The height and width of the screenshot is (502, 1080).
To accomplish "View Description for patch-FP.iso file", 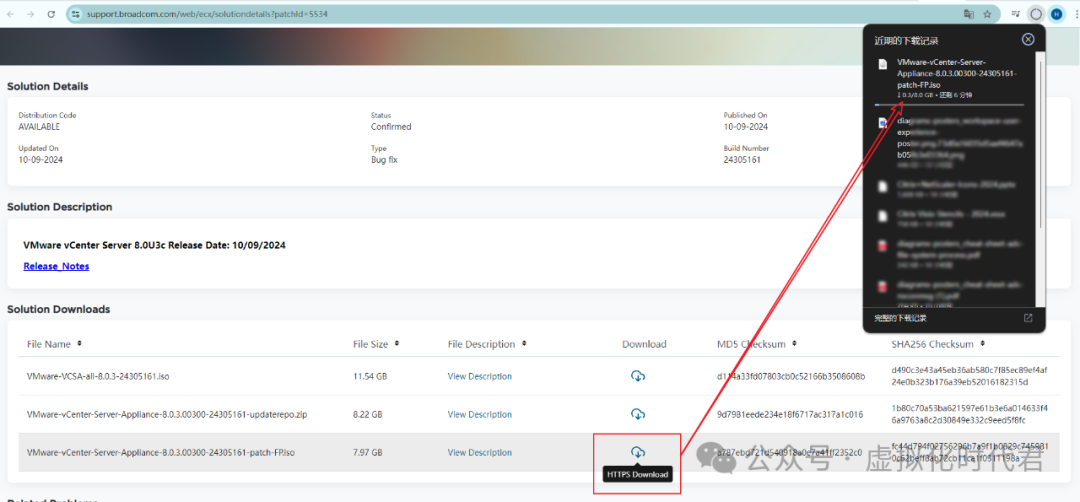I will [479, 452].
